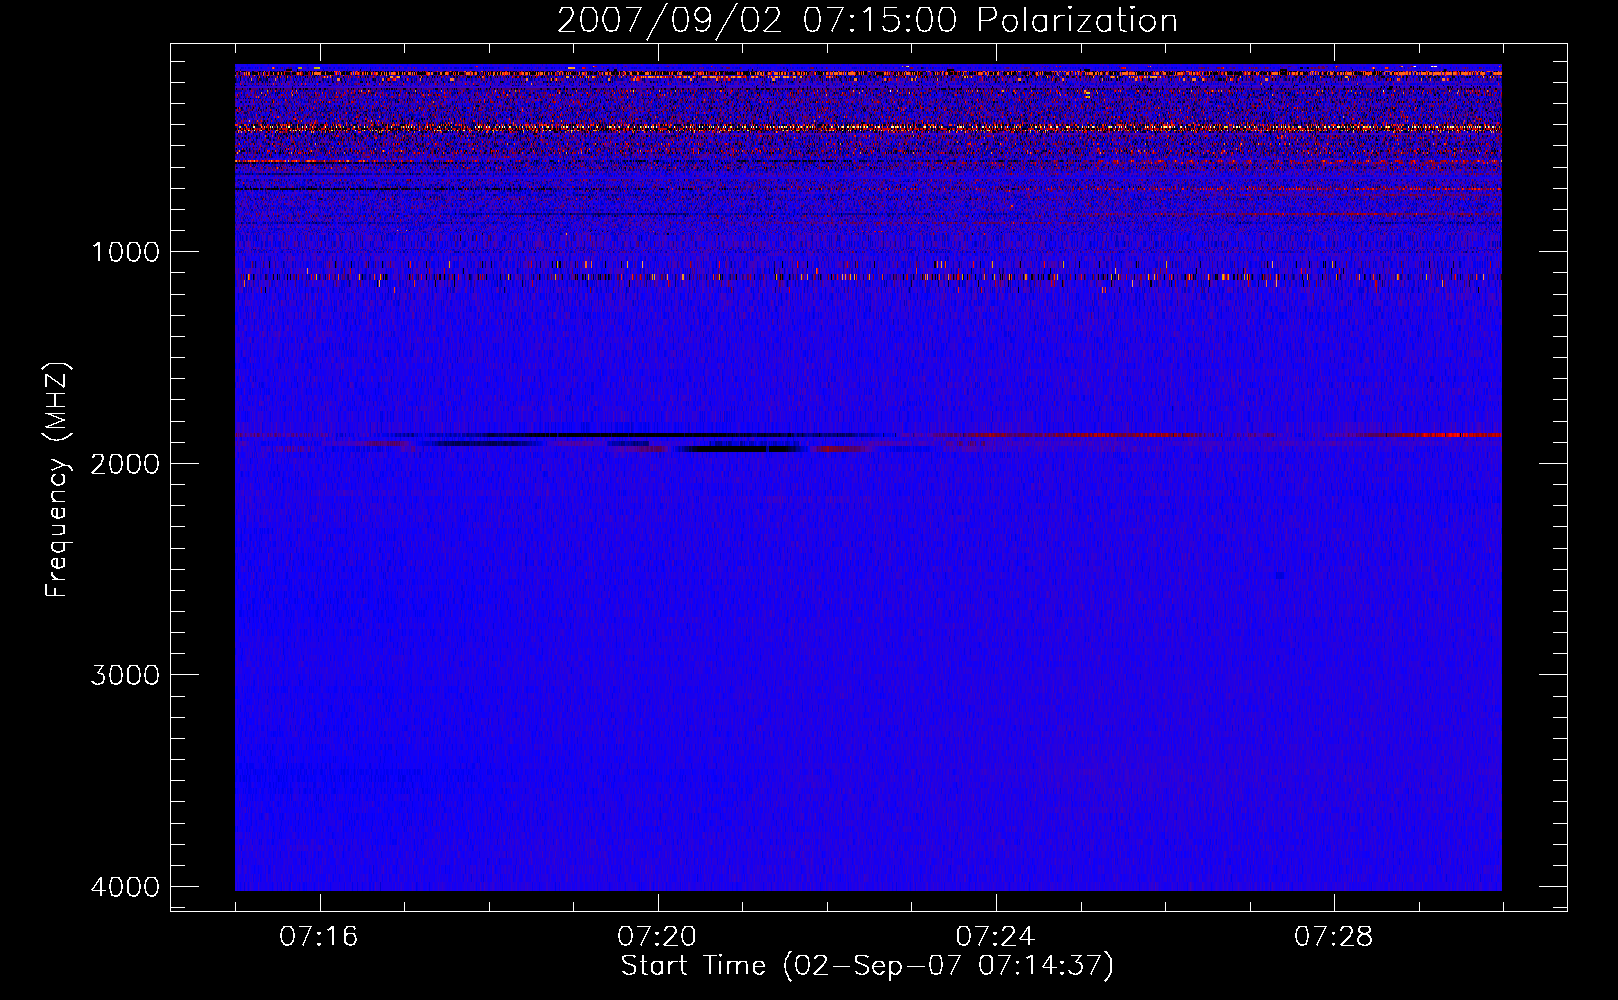Image resolution: width=1618 pixels, height=1000 pixels.
Task: Click the 2000 frequency tick label
Action: point(126,464)
